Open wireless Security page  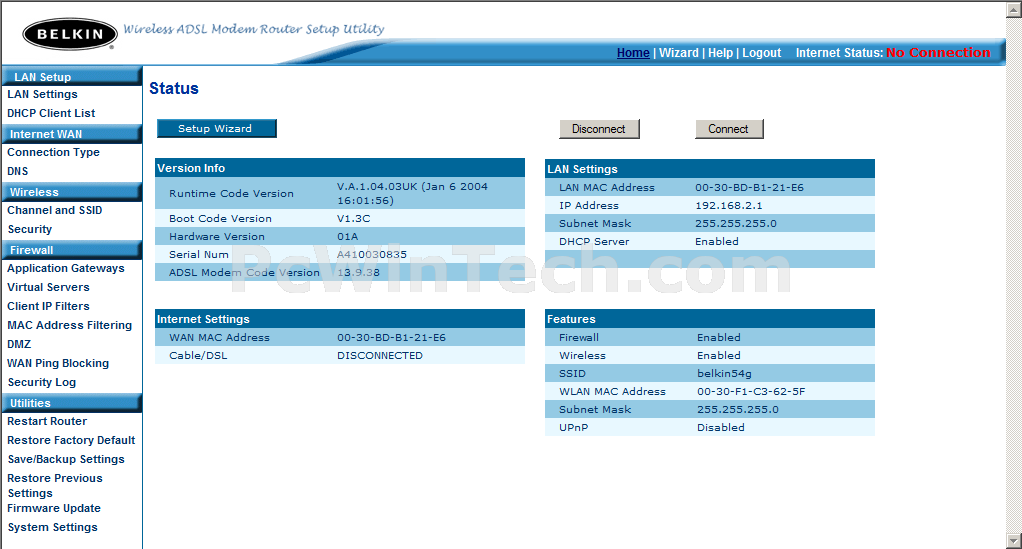pyautogui.click(x=29, y=230)
